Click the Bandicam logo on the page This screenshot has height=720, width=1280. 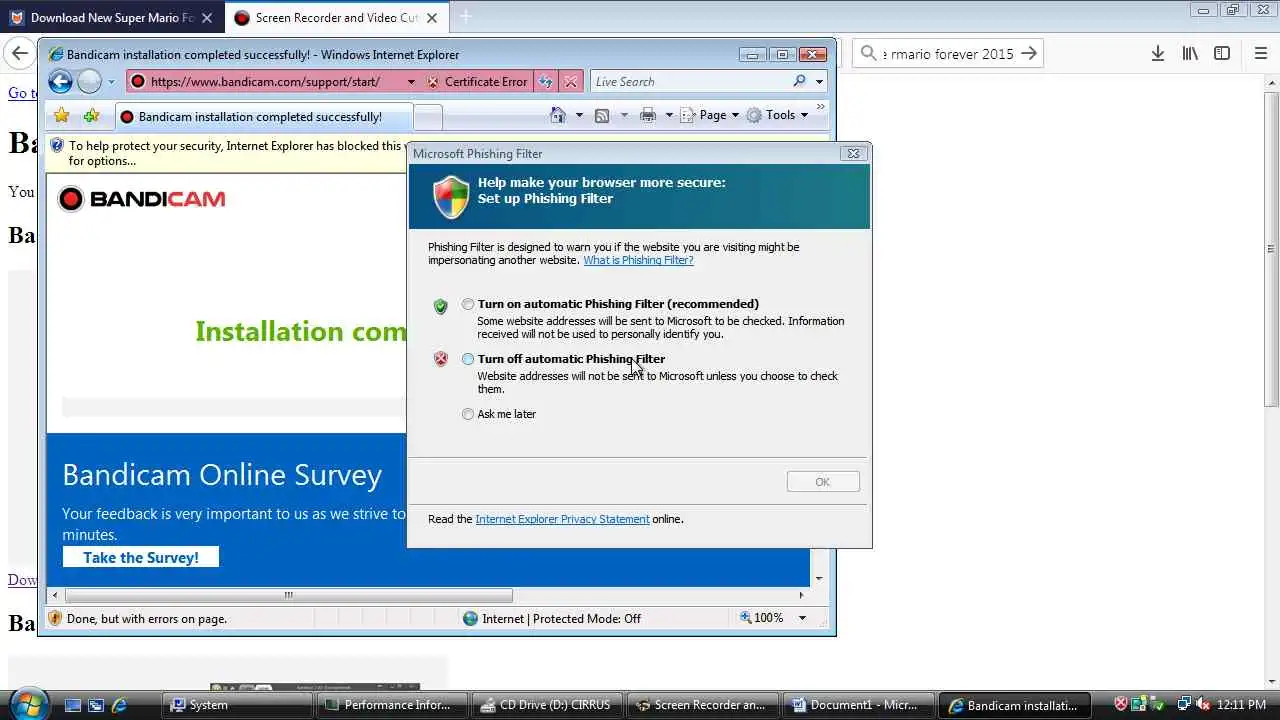[x=141, y=199]
